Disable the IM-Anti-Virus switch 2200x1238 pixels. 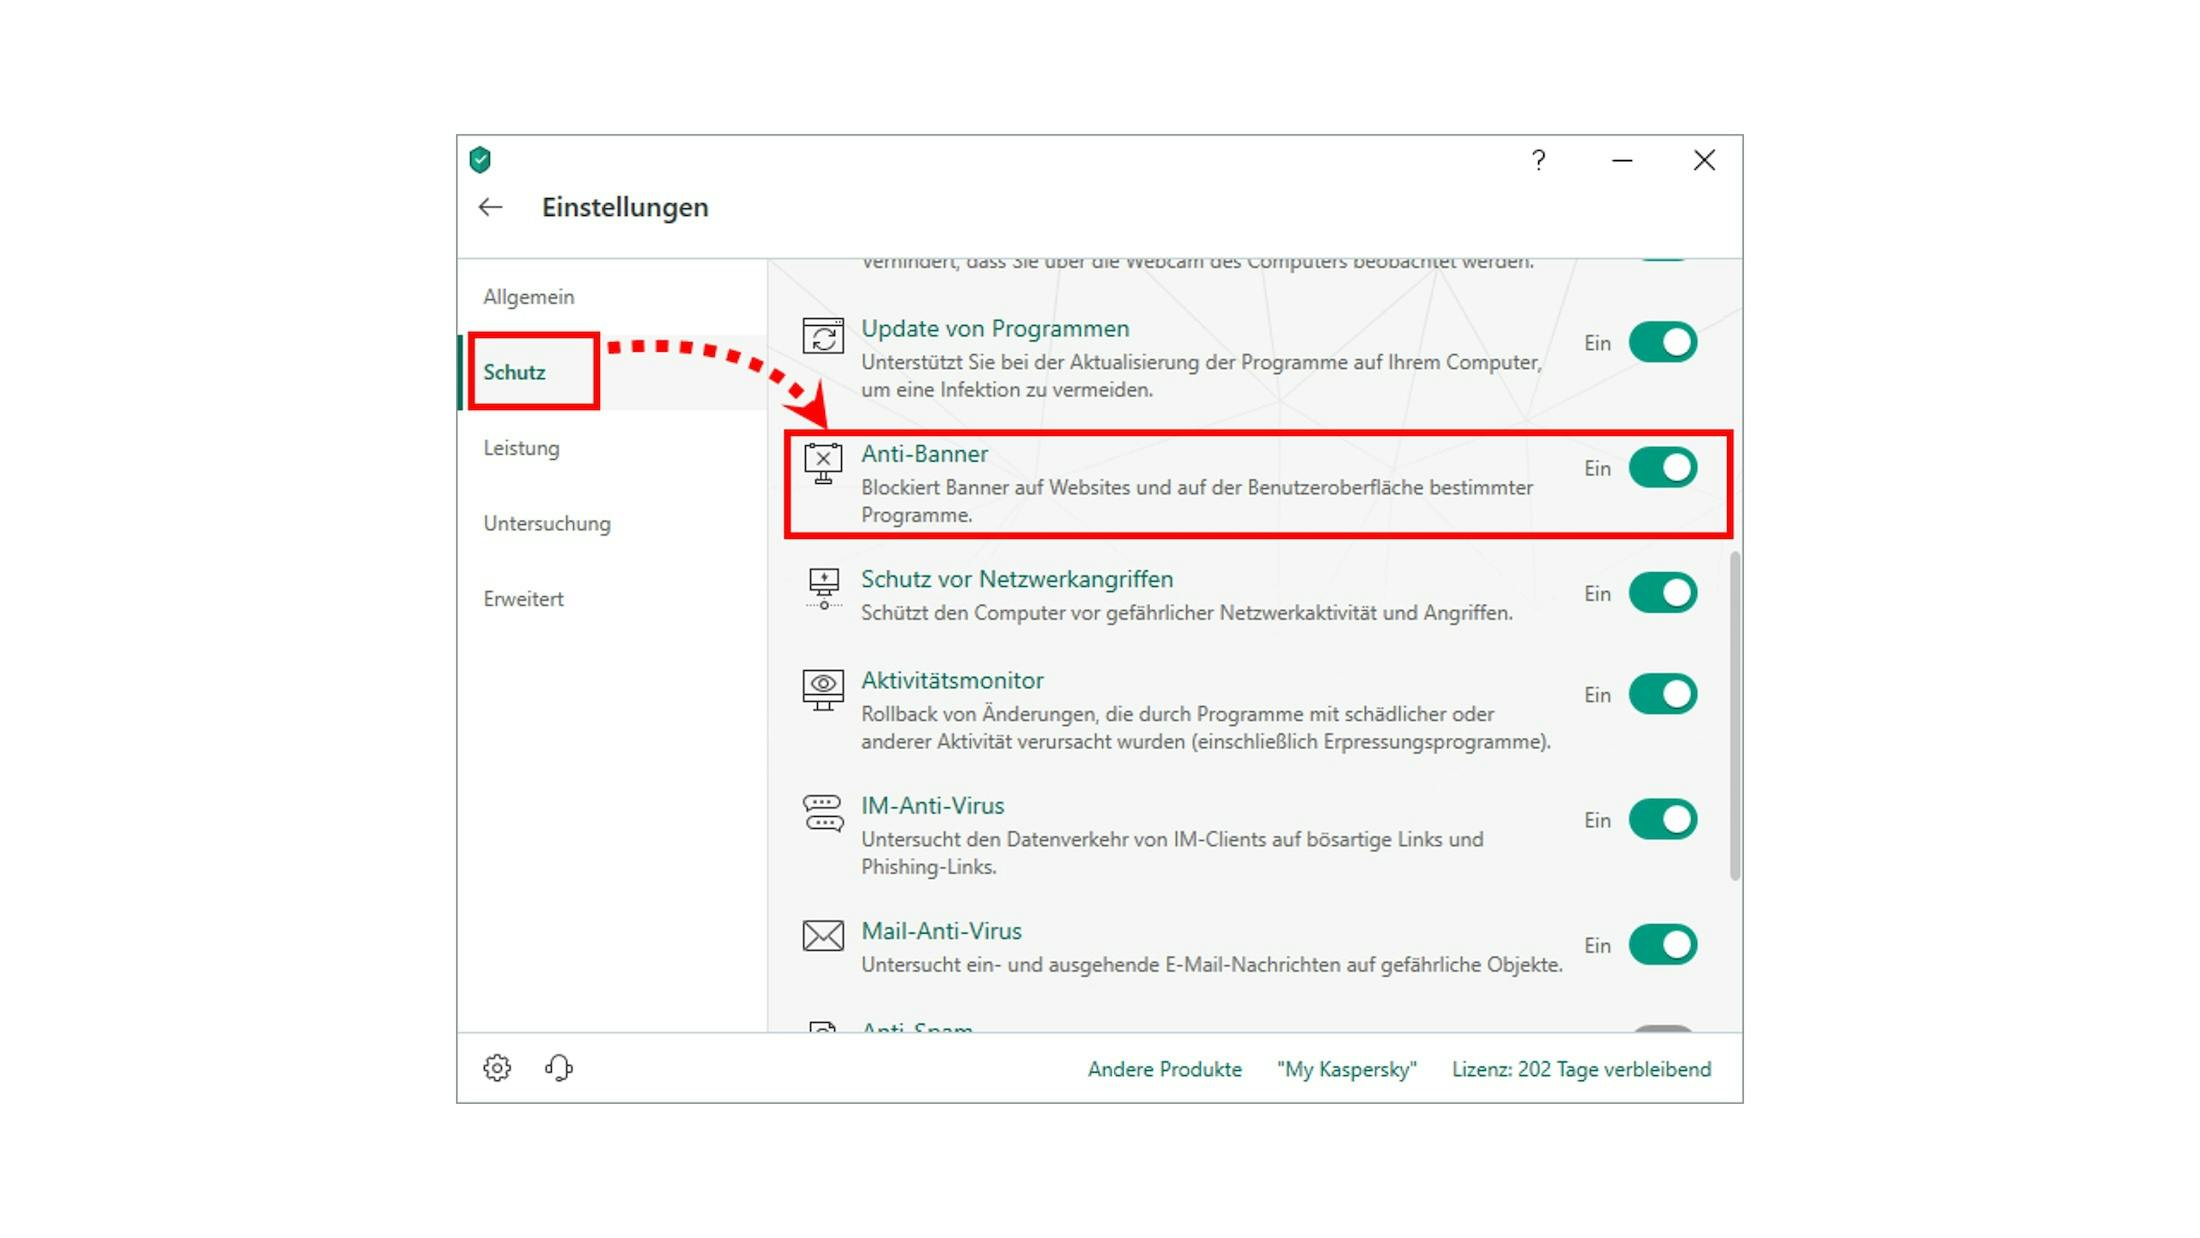coord(1663,819)
